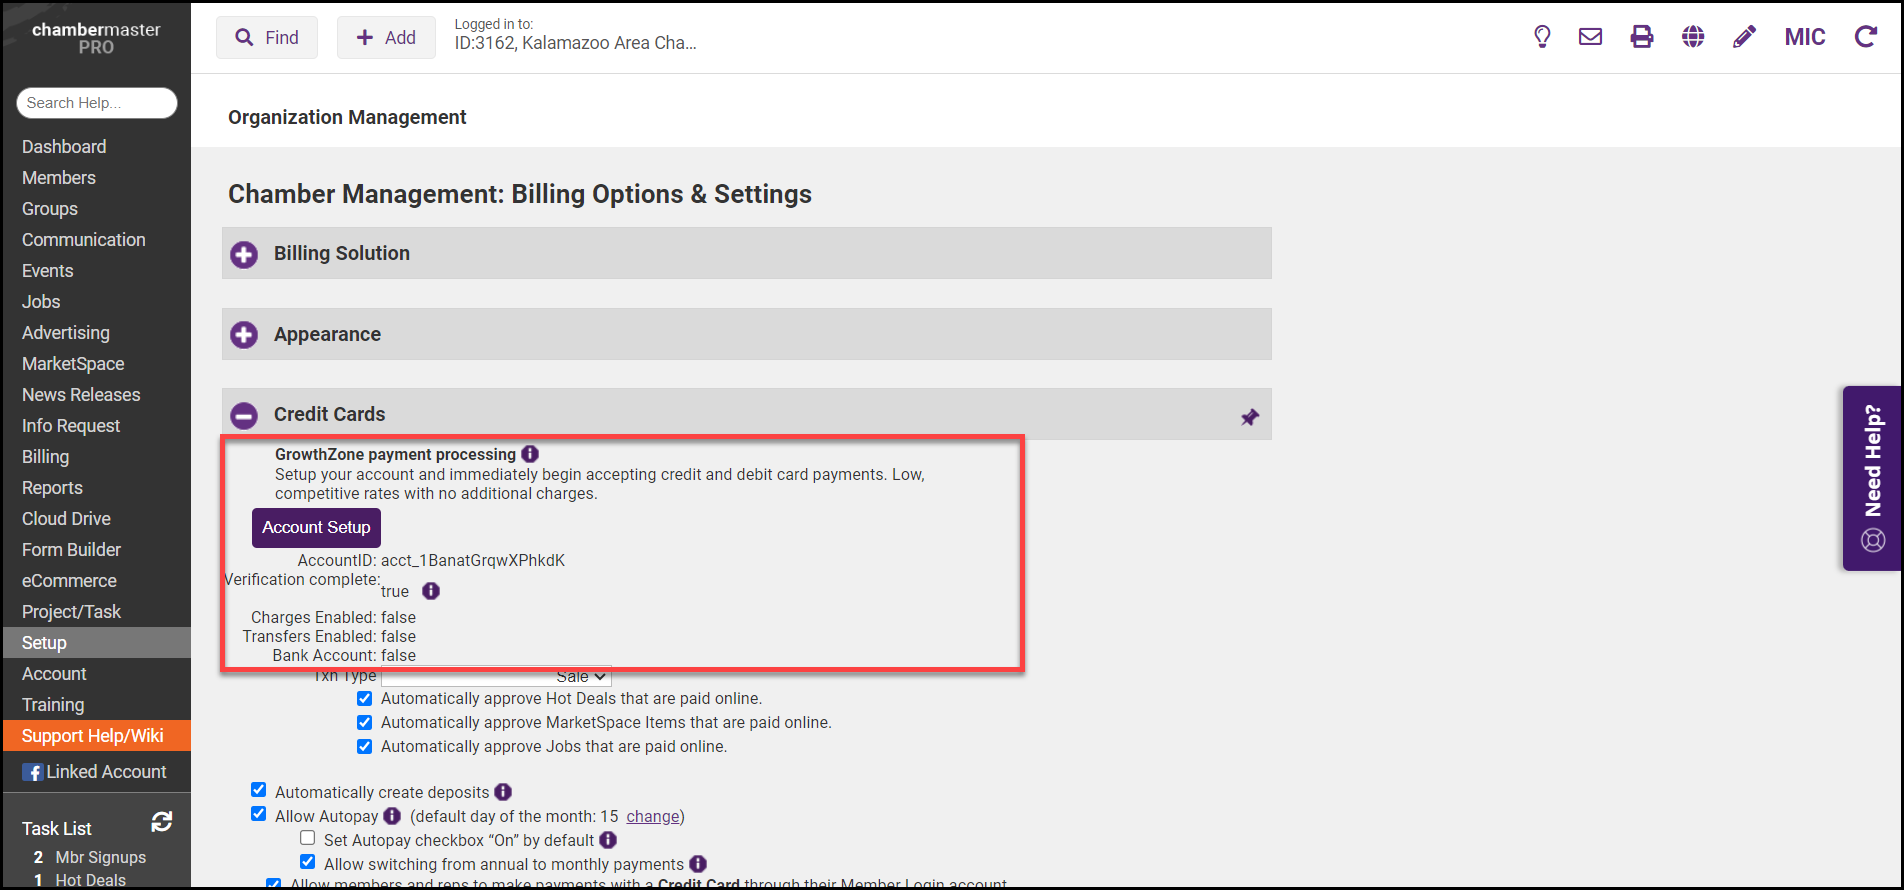Screen dimensions: 1904x890
Task: Open Advertising in the sidebar
Action: [x=66, y=333]
